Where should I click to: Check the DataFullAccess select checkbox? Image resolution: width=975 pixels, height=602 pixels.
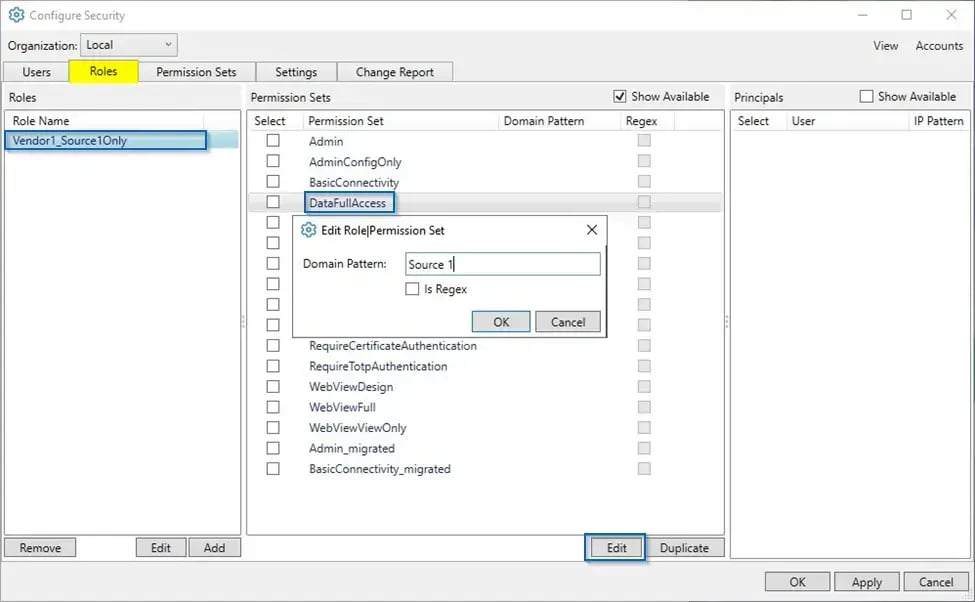click(x=273, y=202)
